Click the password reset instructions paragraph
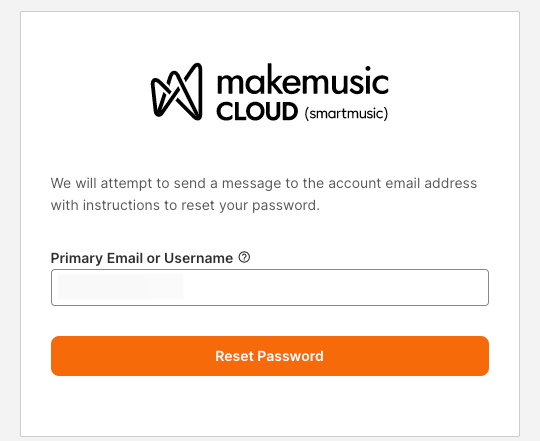 [263, 194]
